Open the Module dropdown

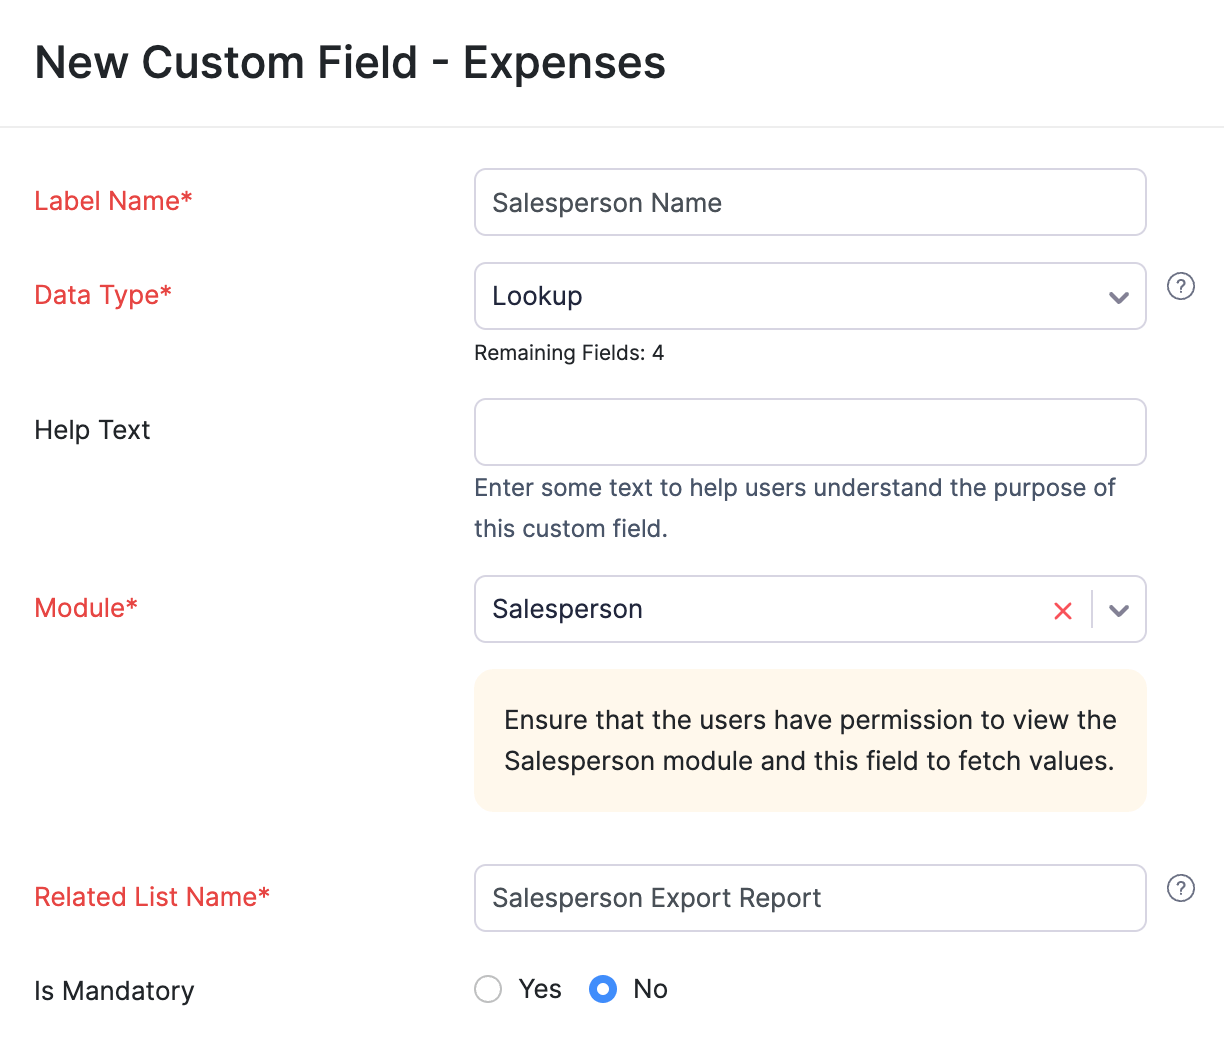pyautogui.click(x=1118, y=609)
